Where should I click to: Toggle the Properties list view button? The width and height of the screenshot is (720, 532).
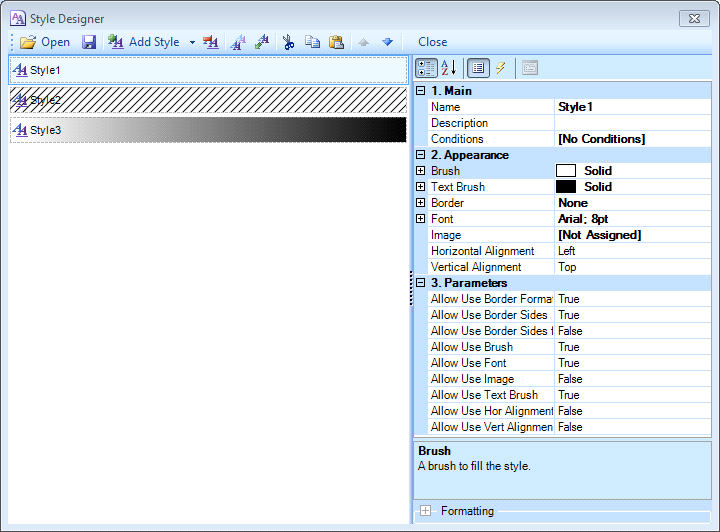pos(478,68)
